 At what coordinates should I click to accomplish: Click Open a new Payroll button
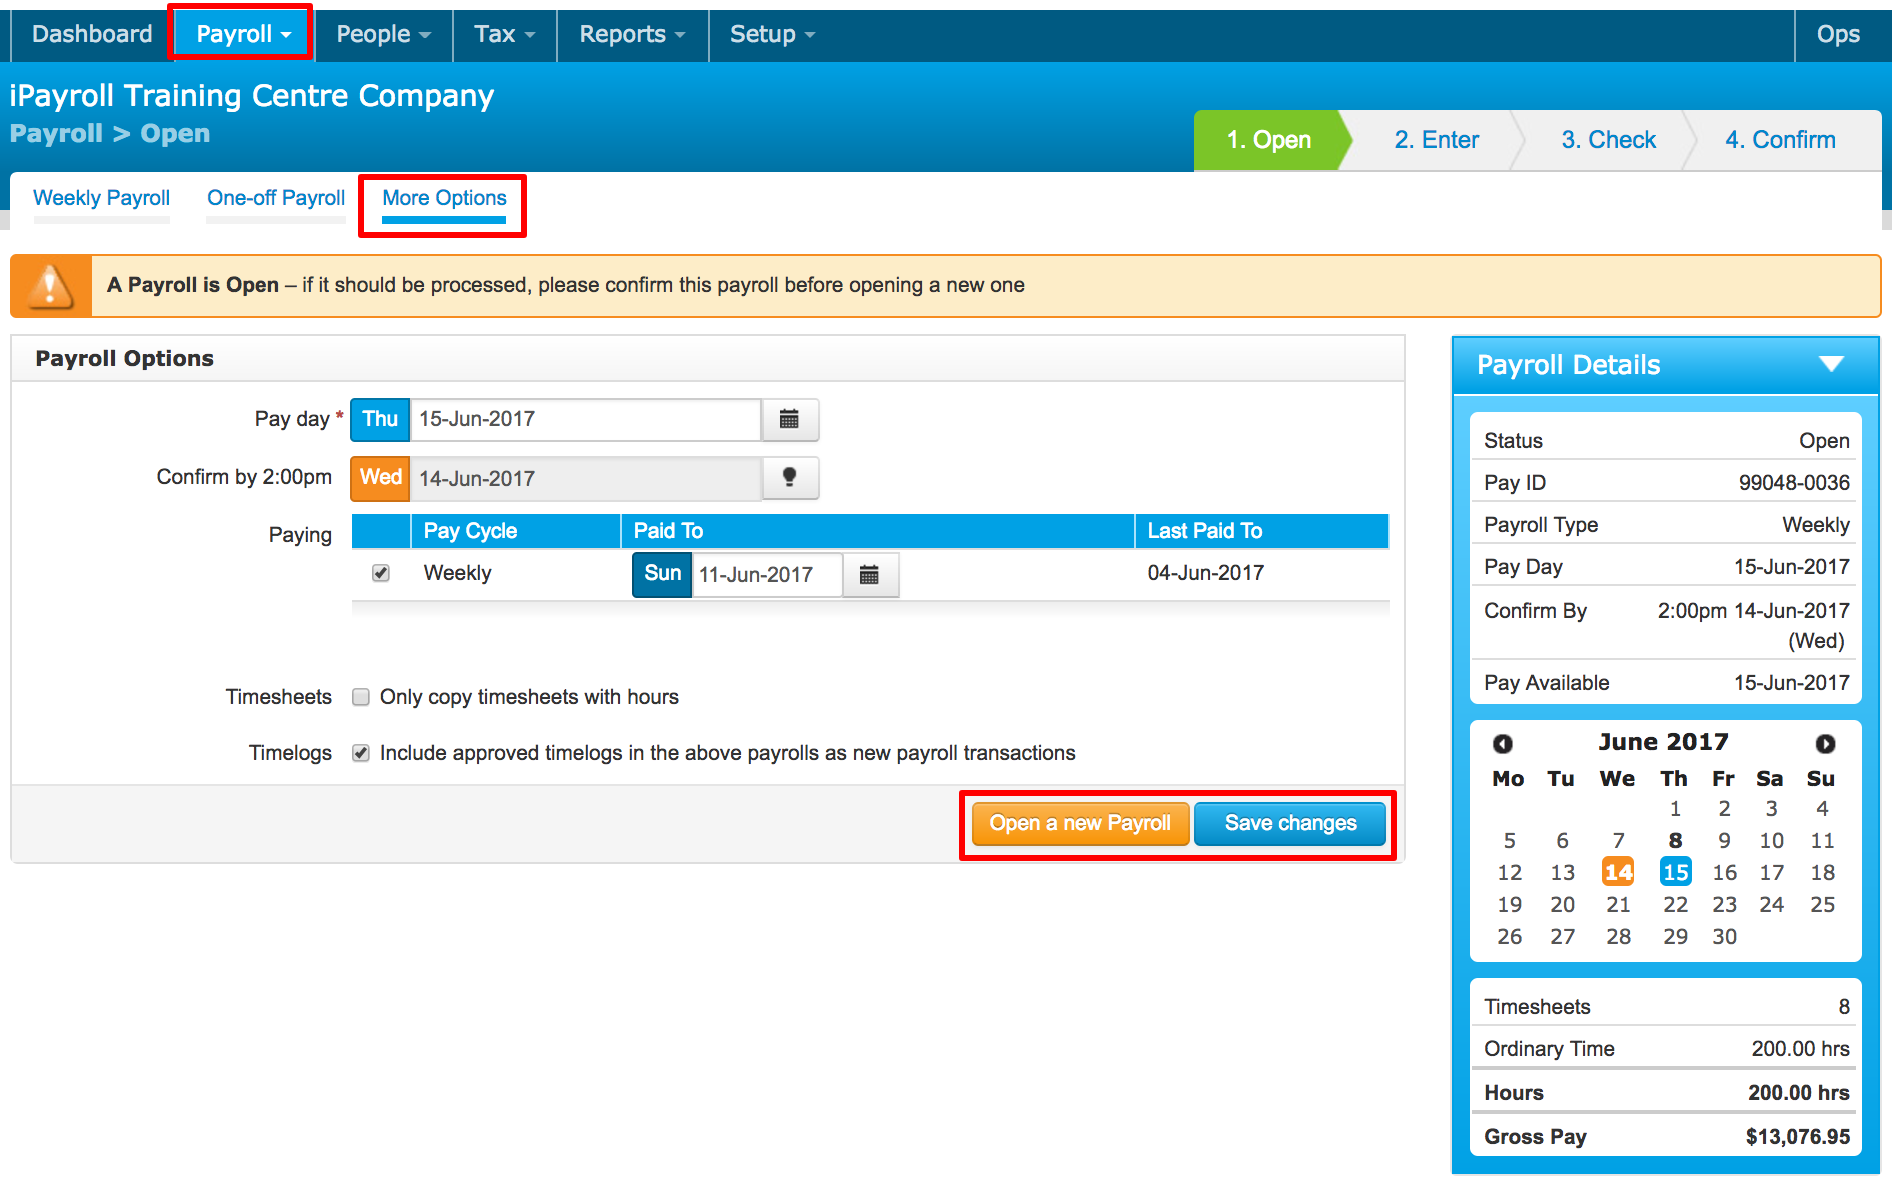pos(1080,823)
